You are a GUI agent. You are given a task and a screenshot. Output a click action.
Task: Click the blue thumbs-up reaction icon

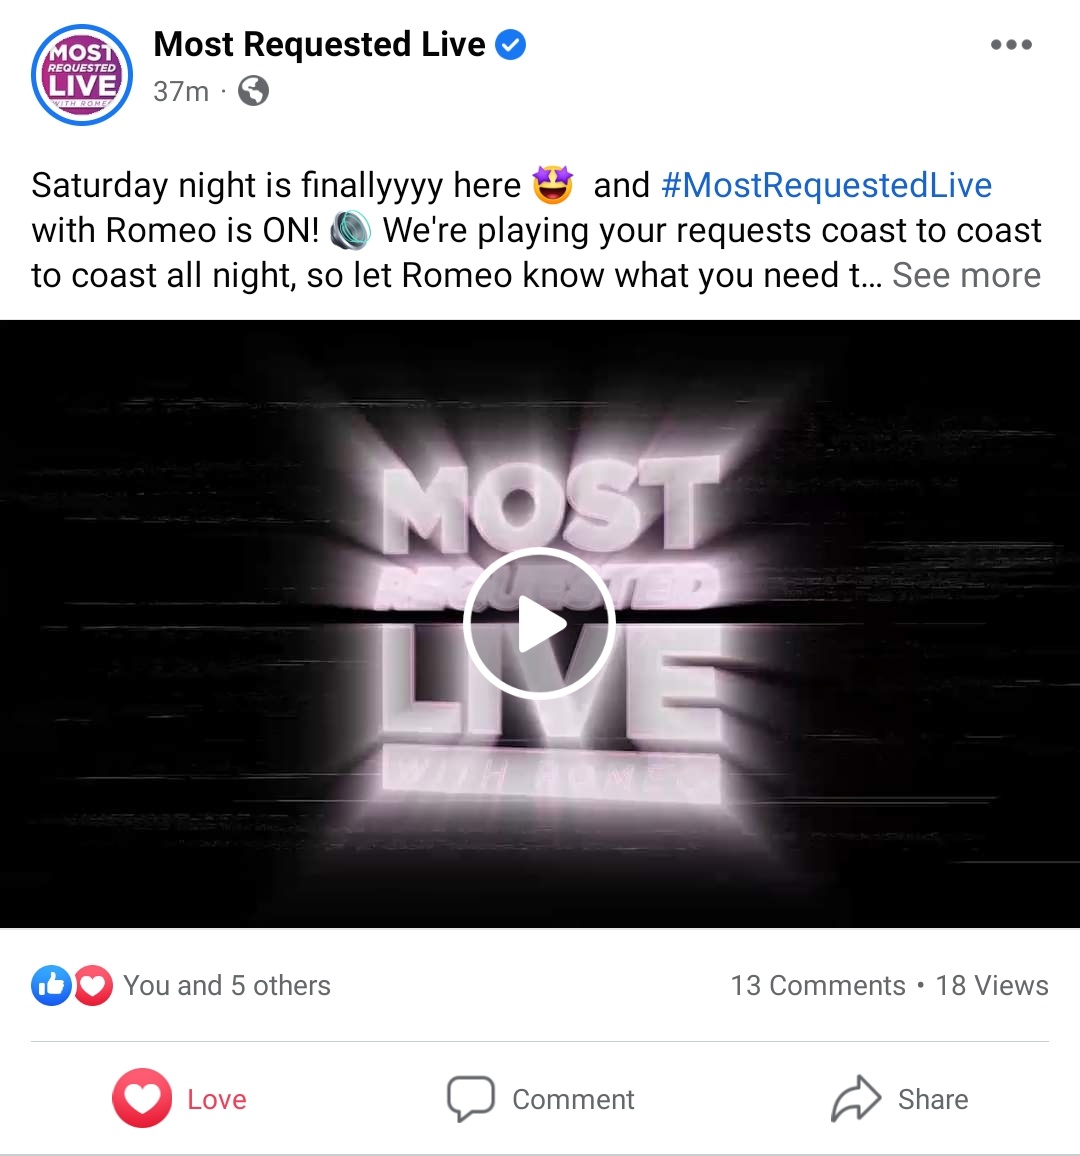pos(51,986)
